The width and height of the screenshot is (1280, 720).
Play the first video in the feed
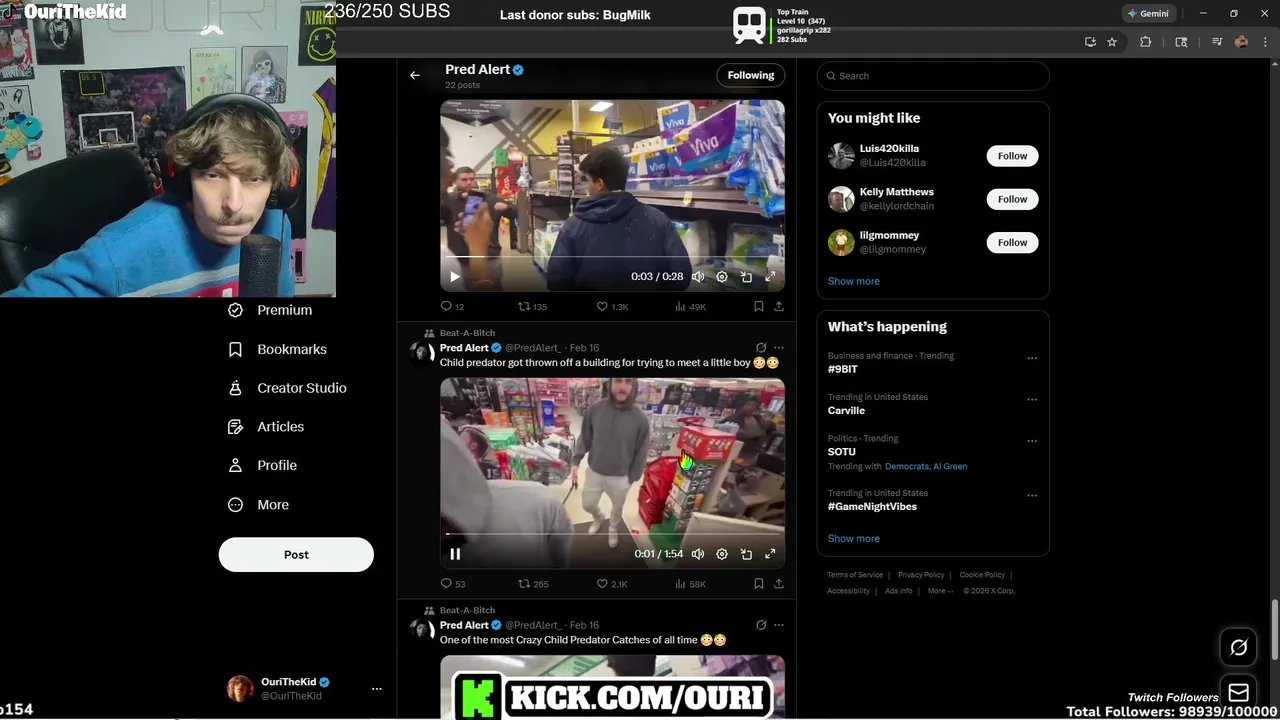point(455,277)
